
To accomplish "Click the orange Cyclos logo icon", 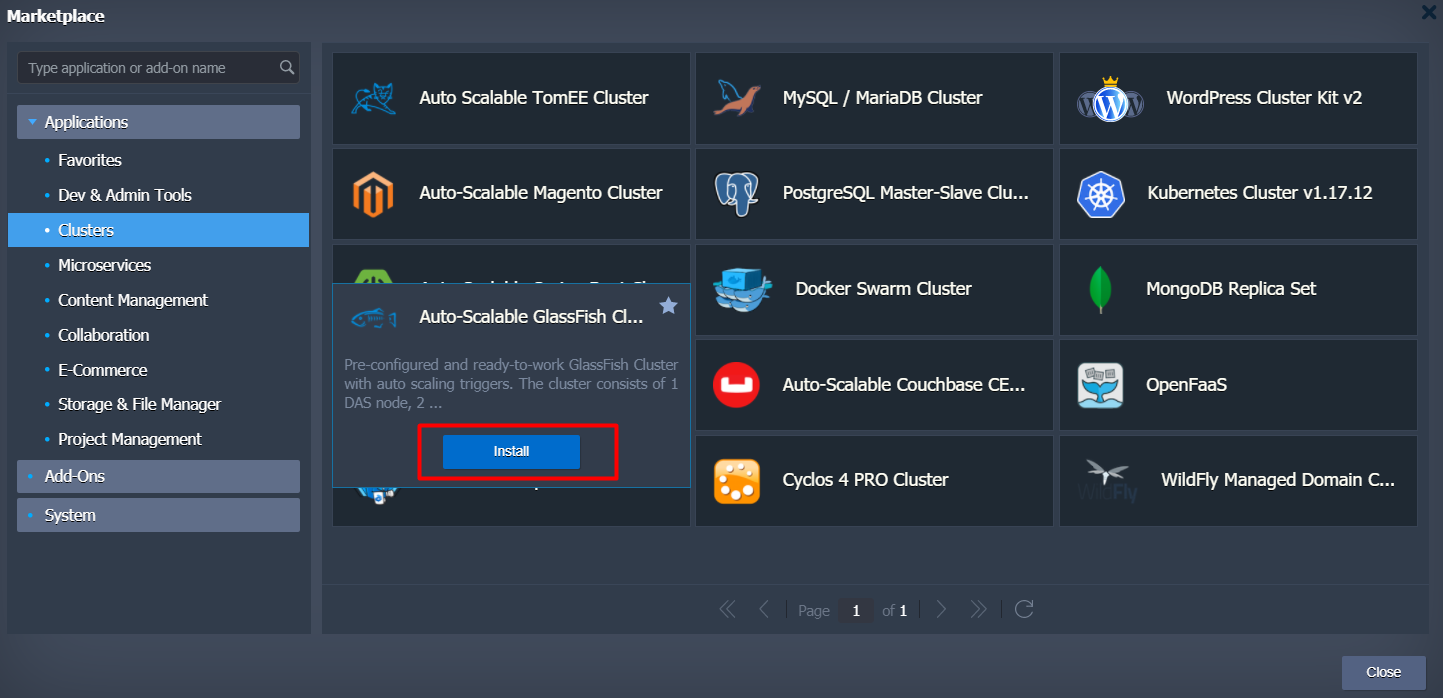I will pos(737,481).
